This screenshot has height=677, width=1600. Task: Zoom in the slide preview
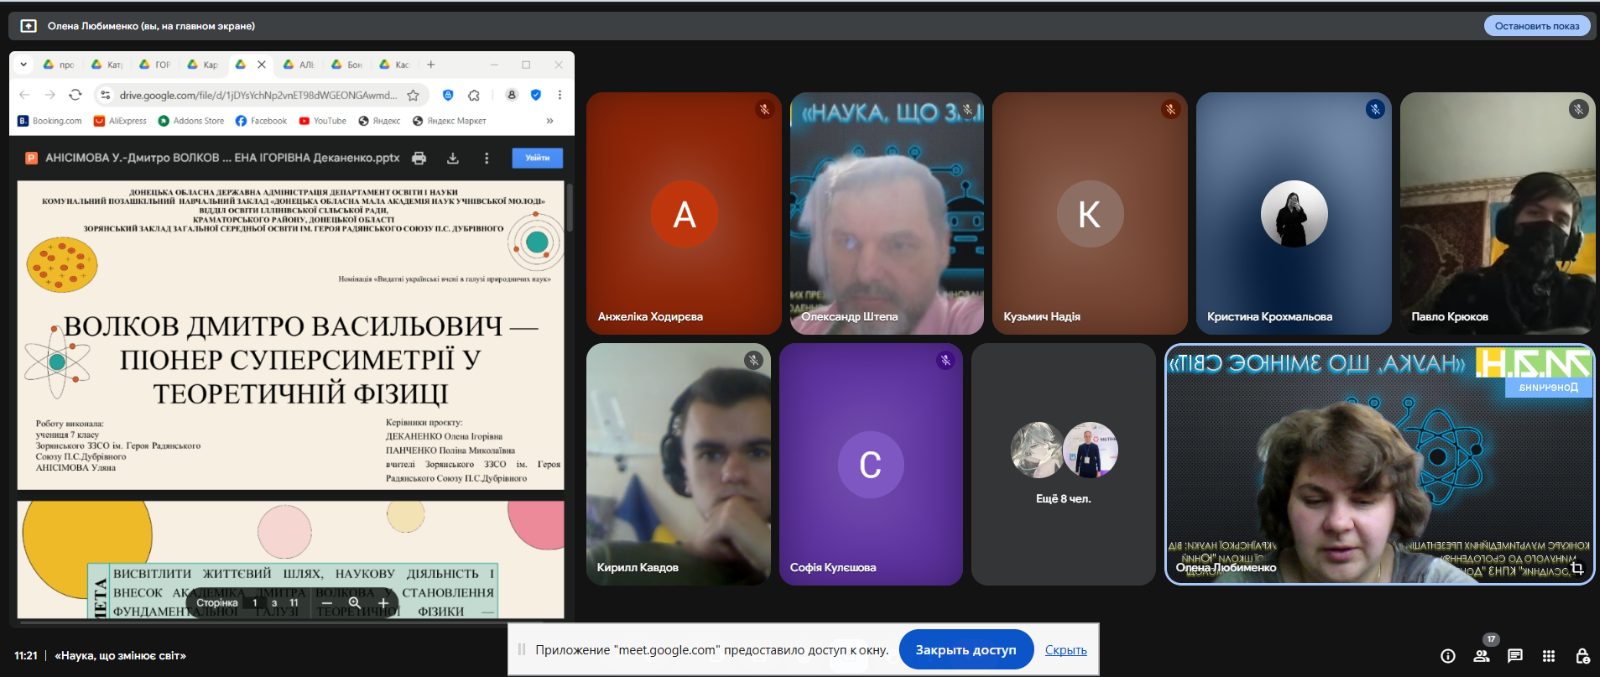click(383, 603)
